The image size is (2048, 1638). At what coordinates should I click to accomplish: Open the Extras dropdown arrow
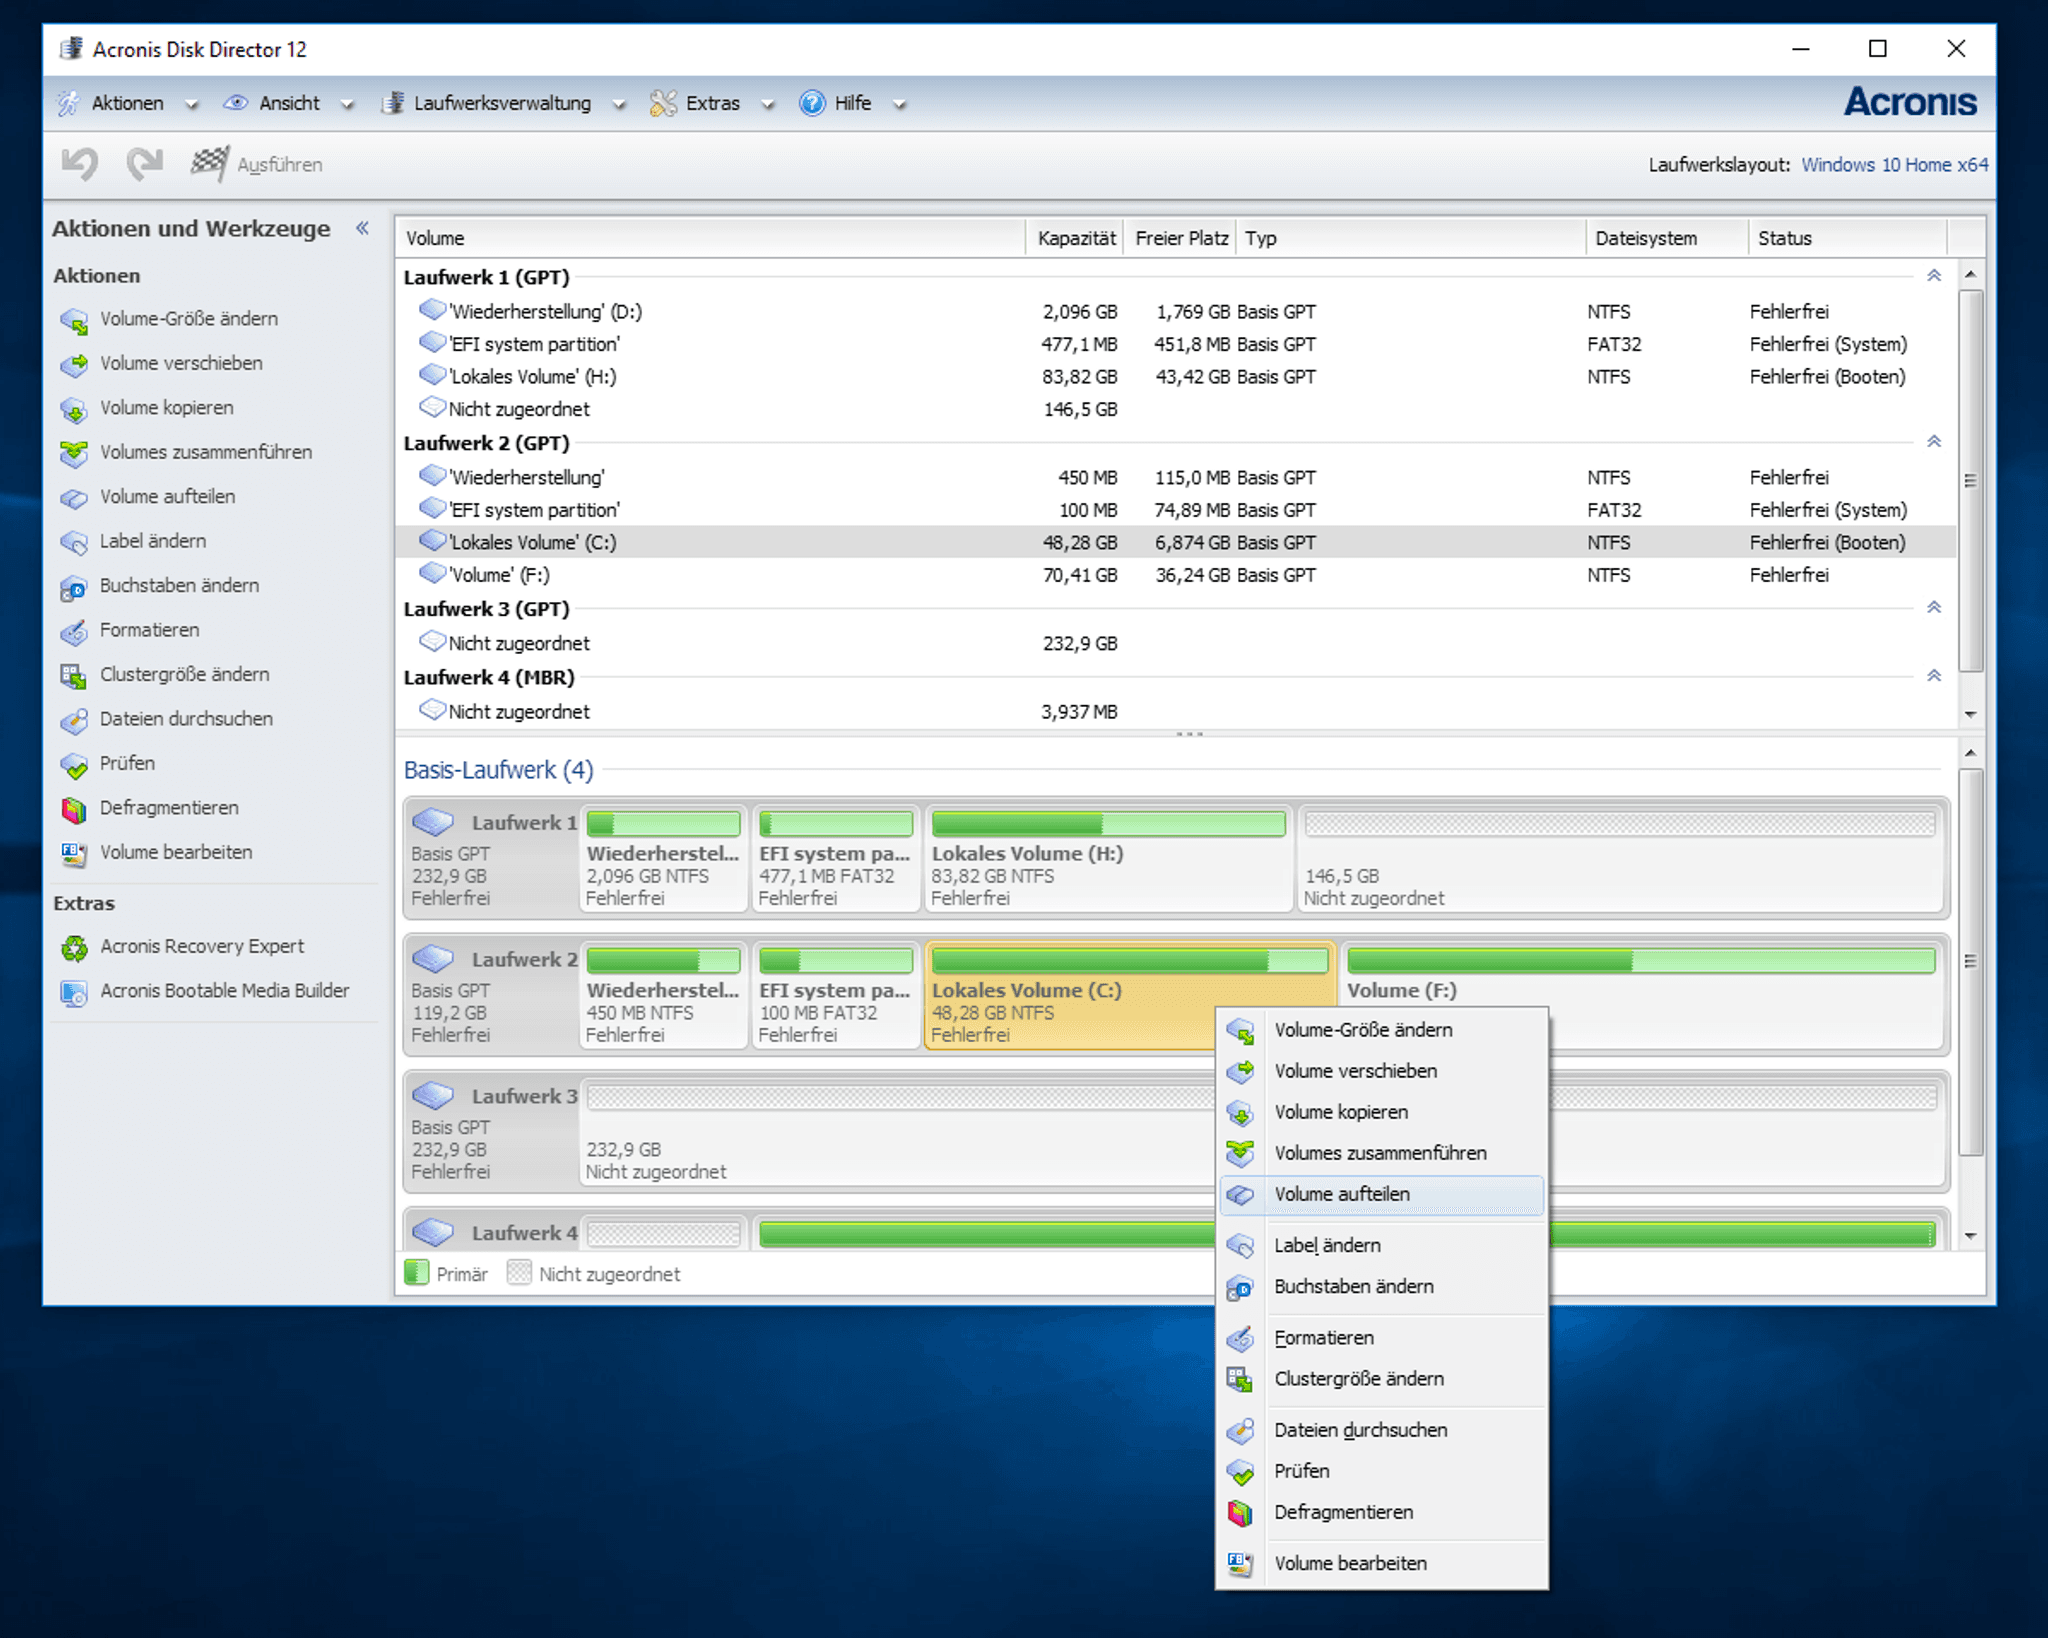(x=768, y=103)
